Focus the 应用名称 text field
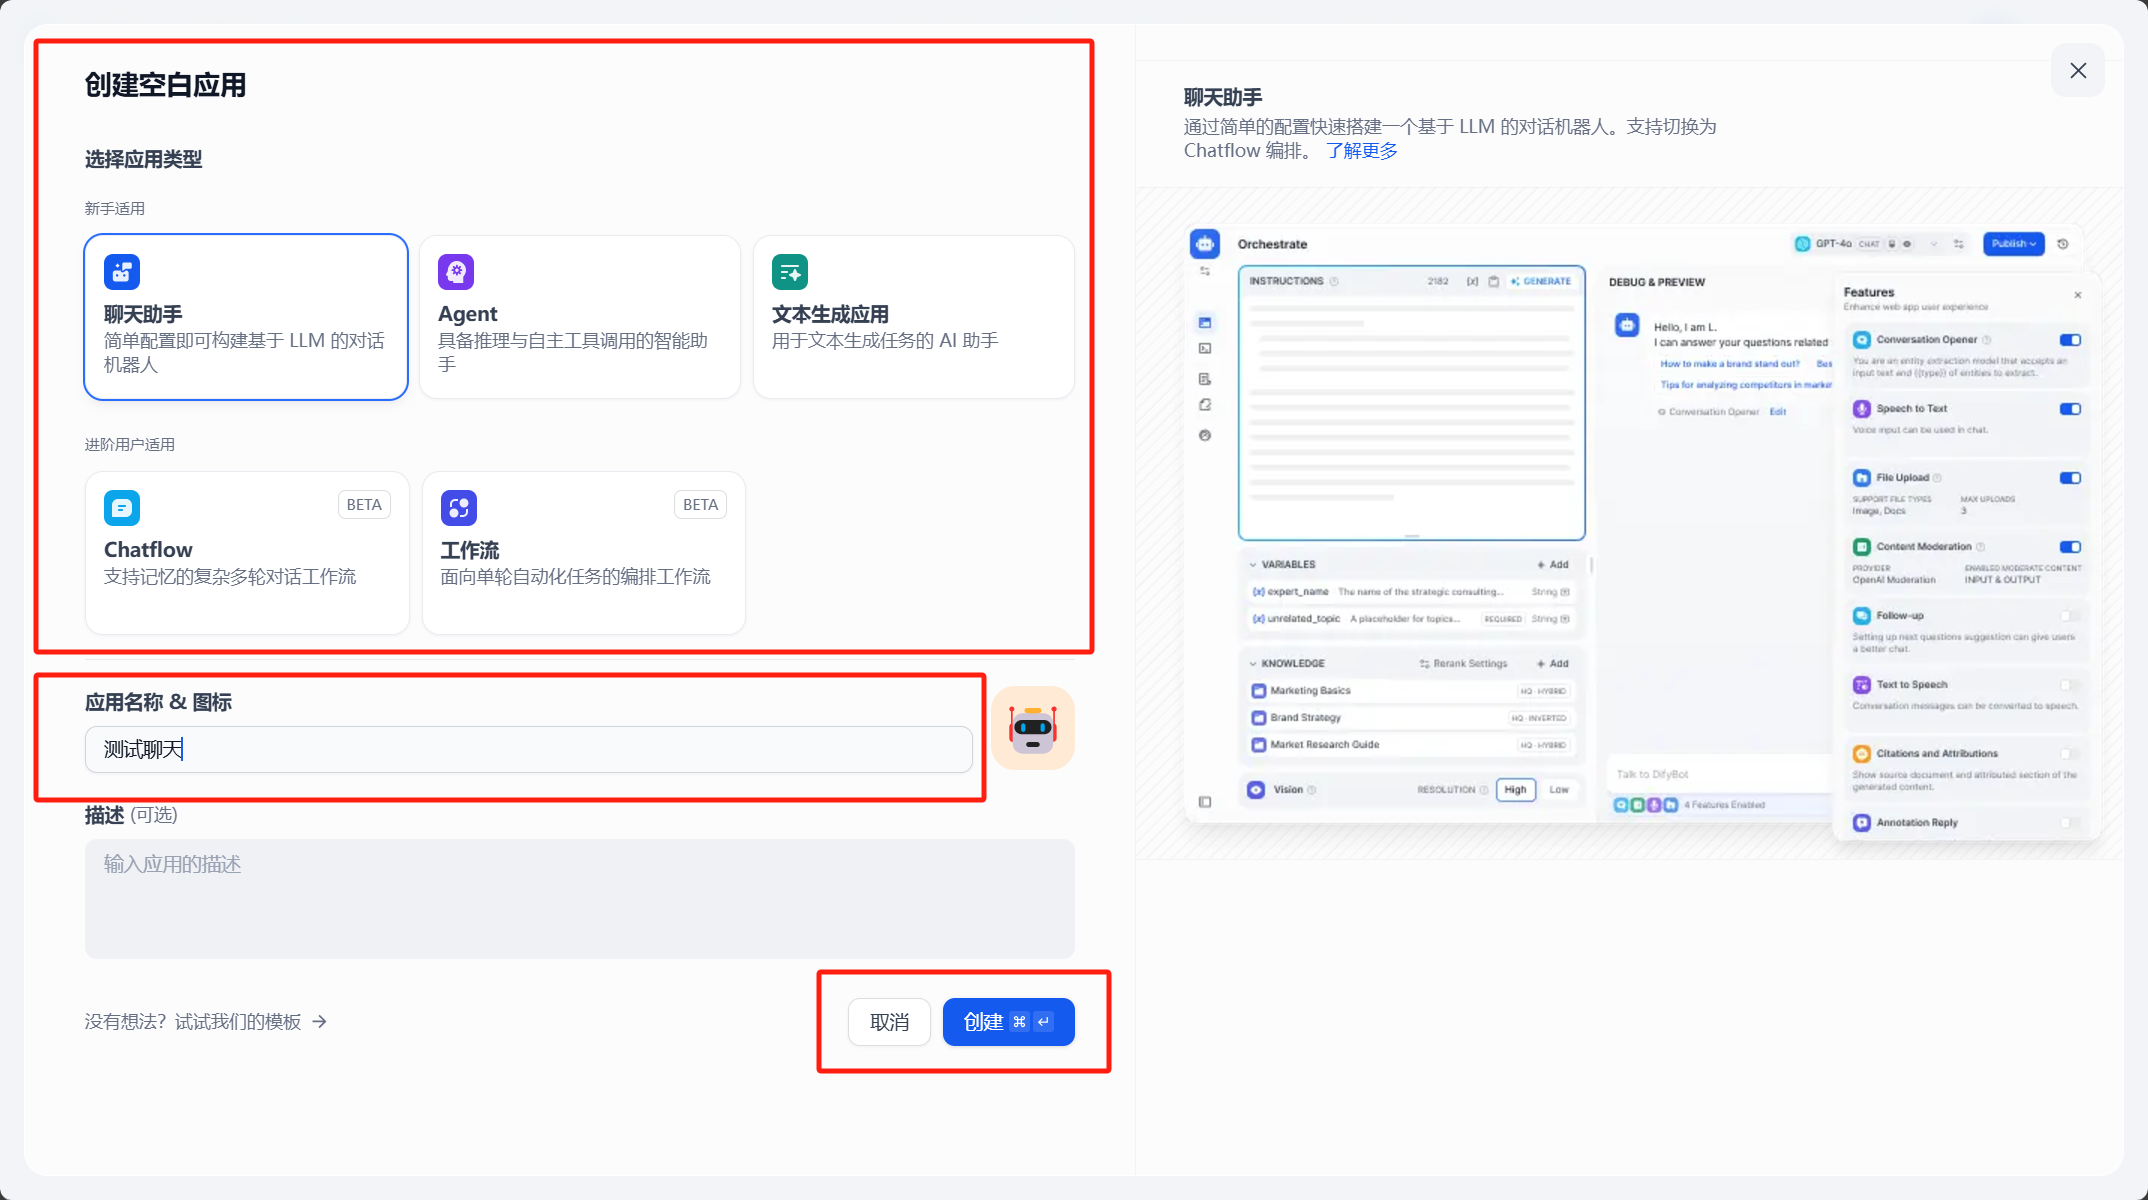 (528, 749)
